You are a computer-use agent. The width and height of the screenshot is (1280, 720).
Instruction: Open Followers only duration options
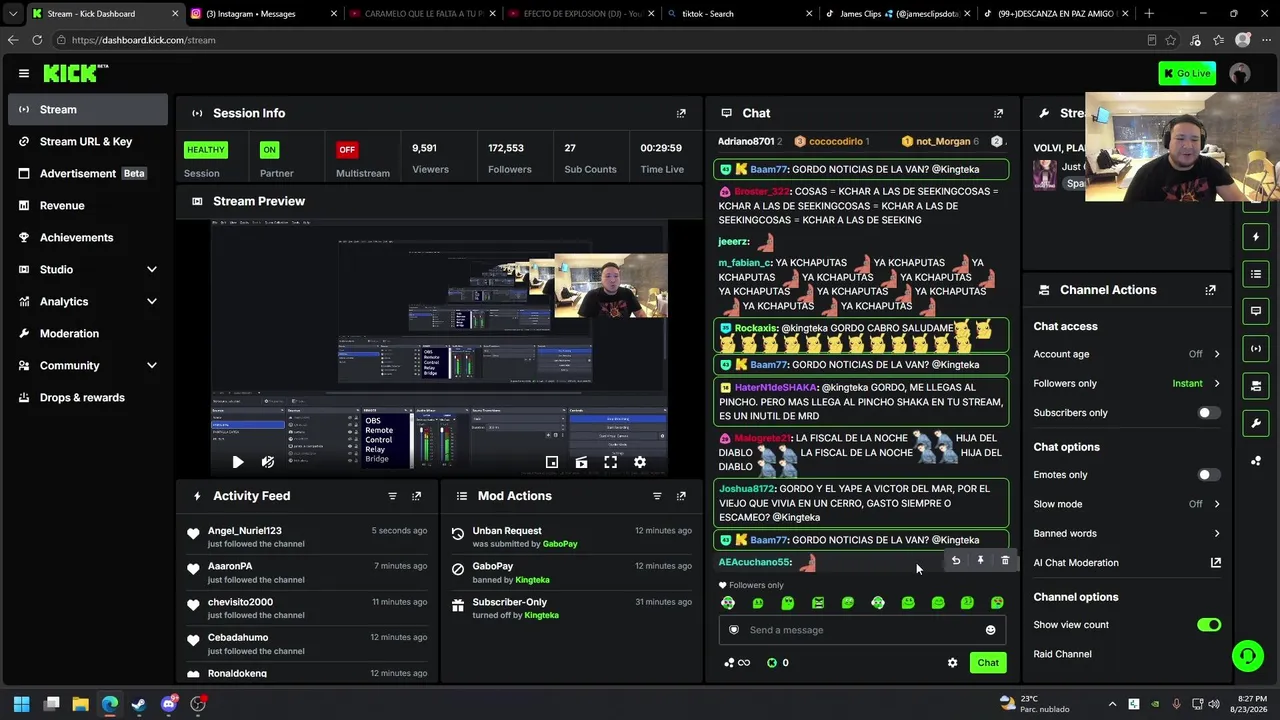pos(1127,383)
